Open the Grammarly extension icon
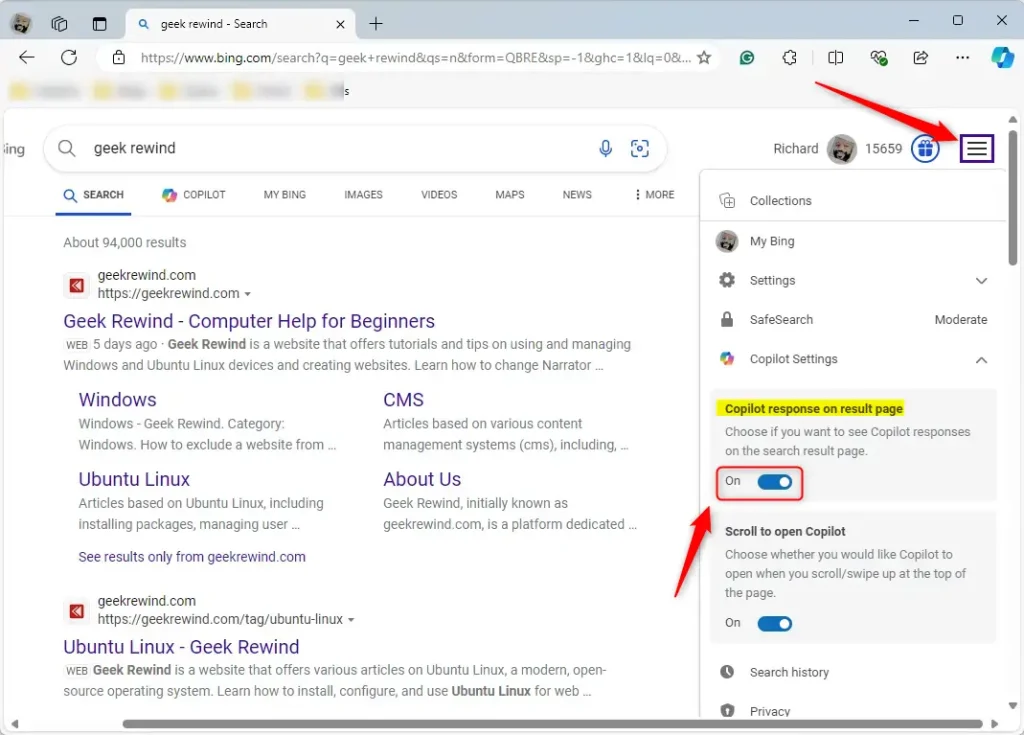Viewport: 1024px width, 735px height. [747, 57]
